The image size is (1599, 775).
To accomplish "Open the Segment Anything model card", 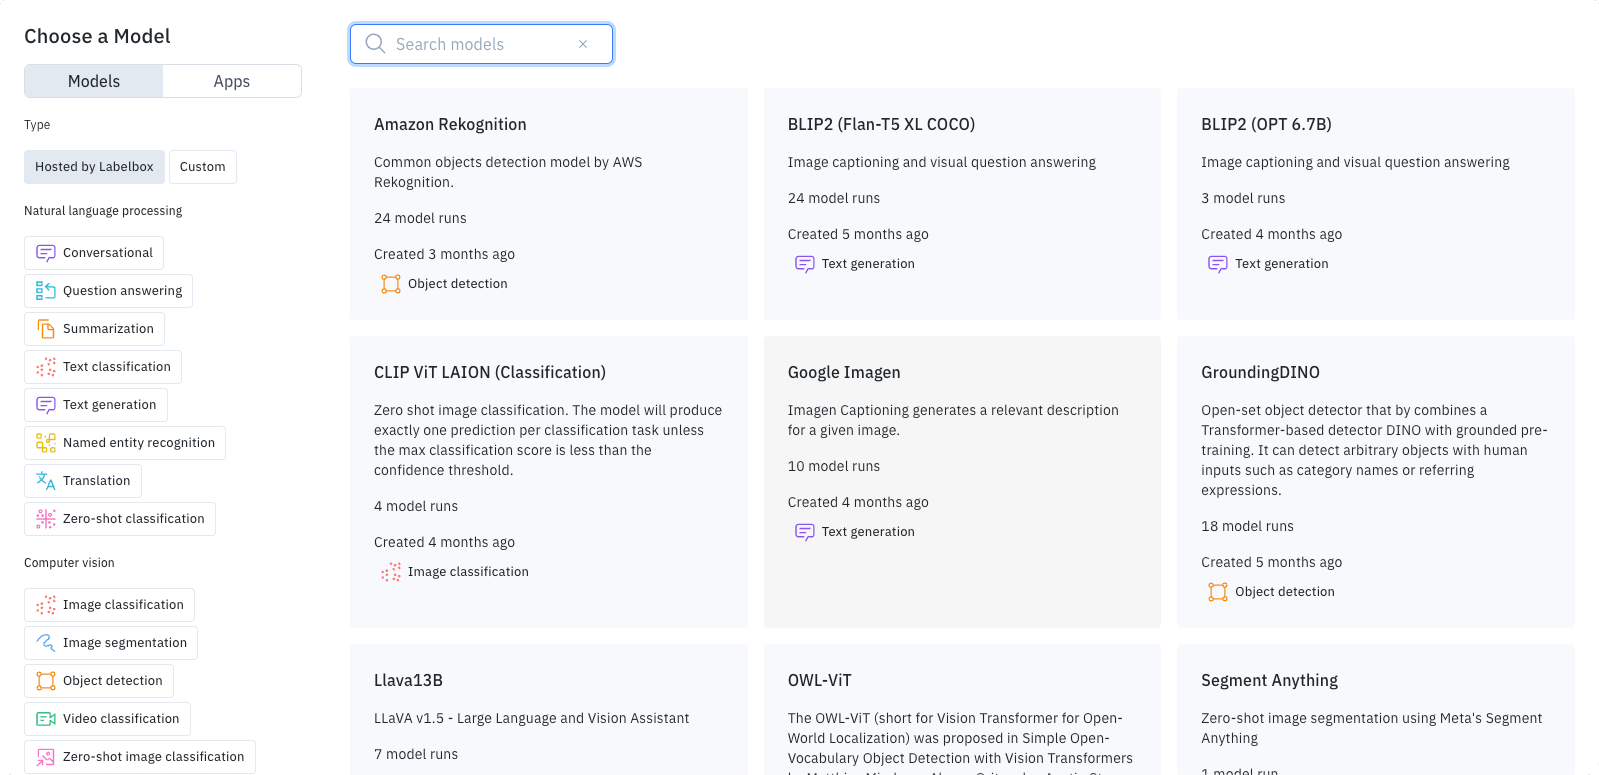I will [1376, 709].
